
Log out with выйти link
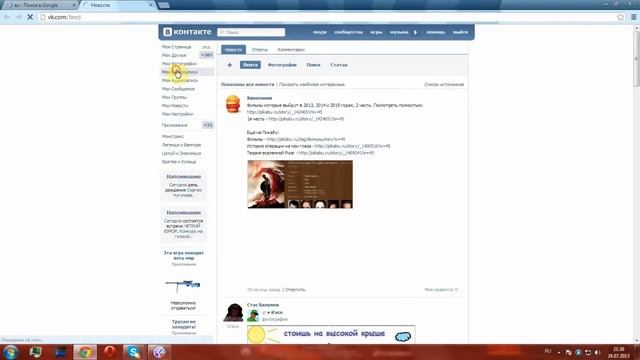(x=460, y=32)
